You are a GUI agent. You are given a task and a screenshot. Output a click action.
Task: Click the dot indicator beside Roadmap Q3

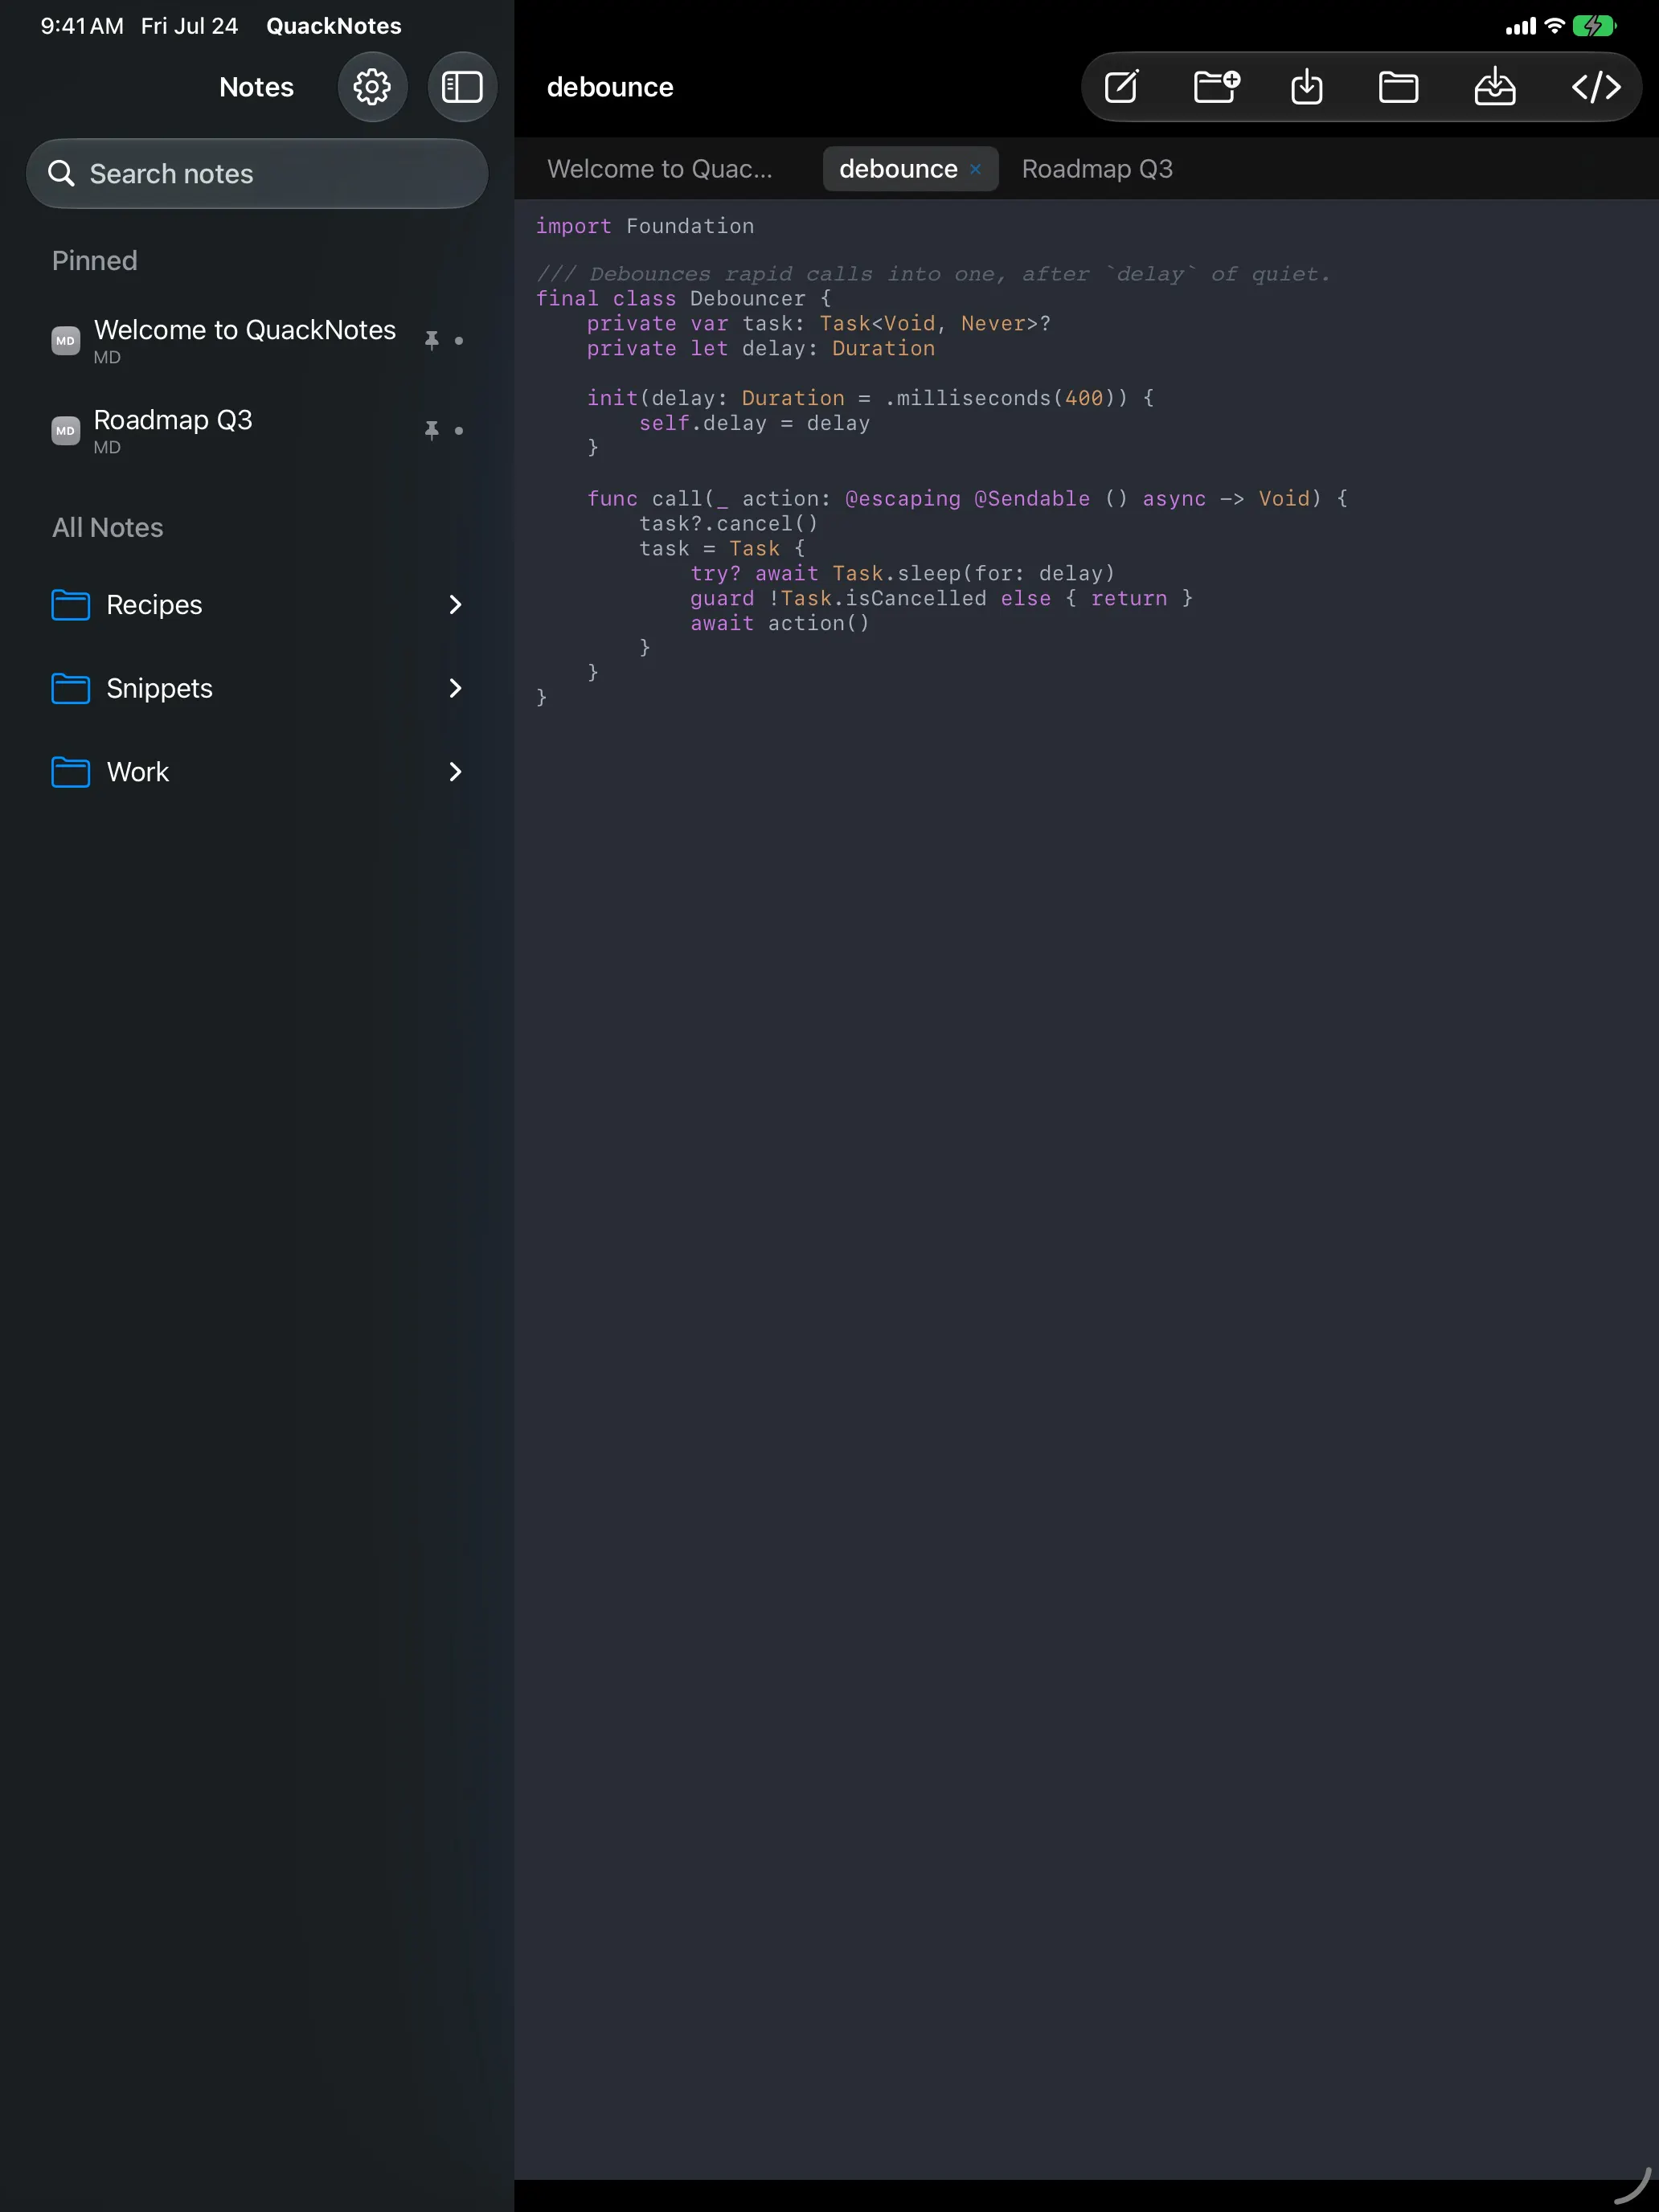459,431
